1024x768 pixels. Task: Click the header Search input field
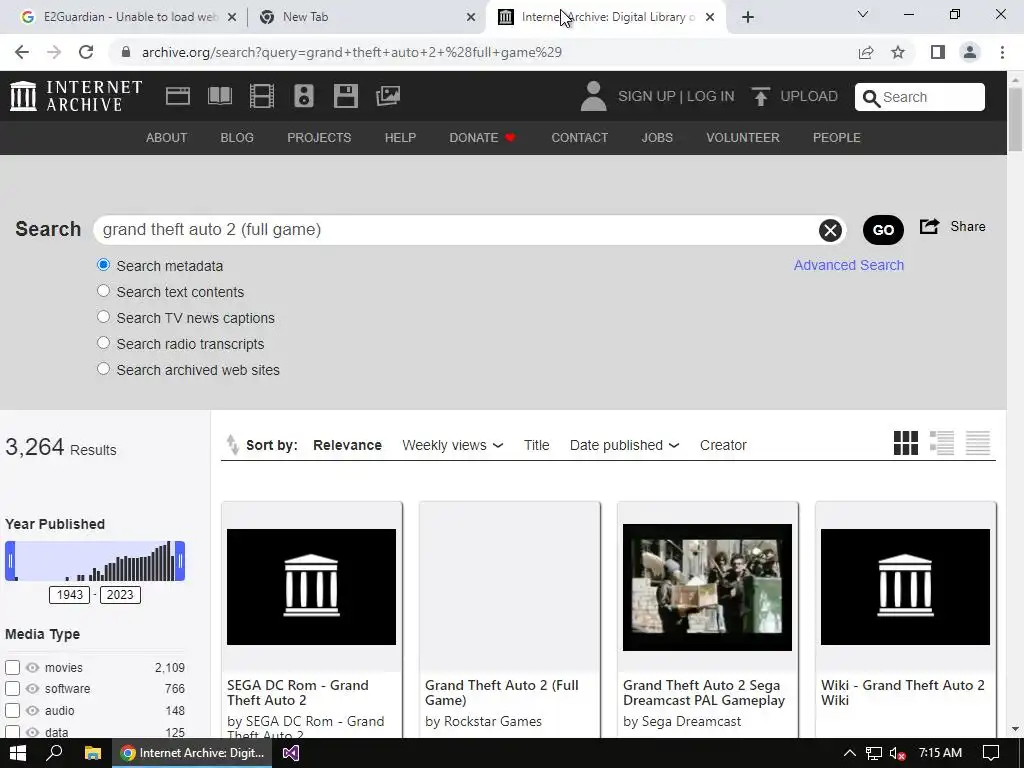click(x=920, y=97)
